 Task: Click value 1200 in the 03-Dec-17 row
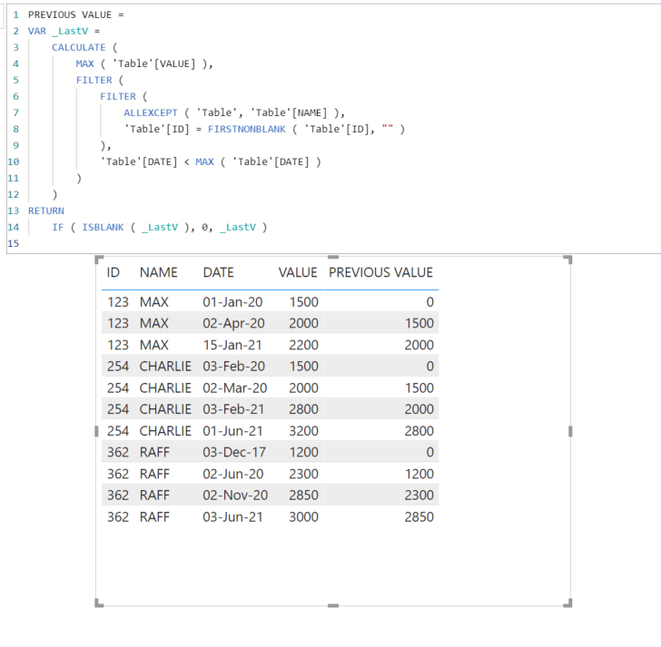[x=304, y=452]
